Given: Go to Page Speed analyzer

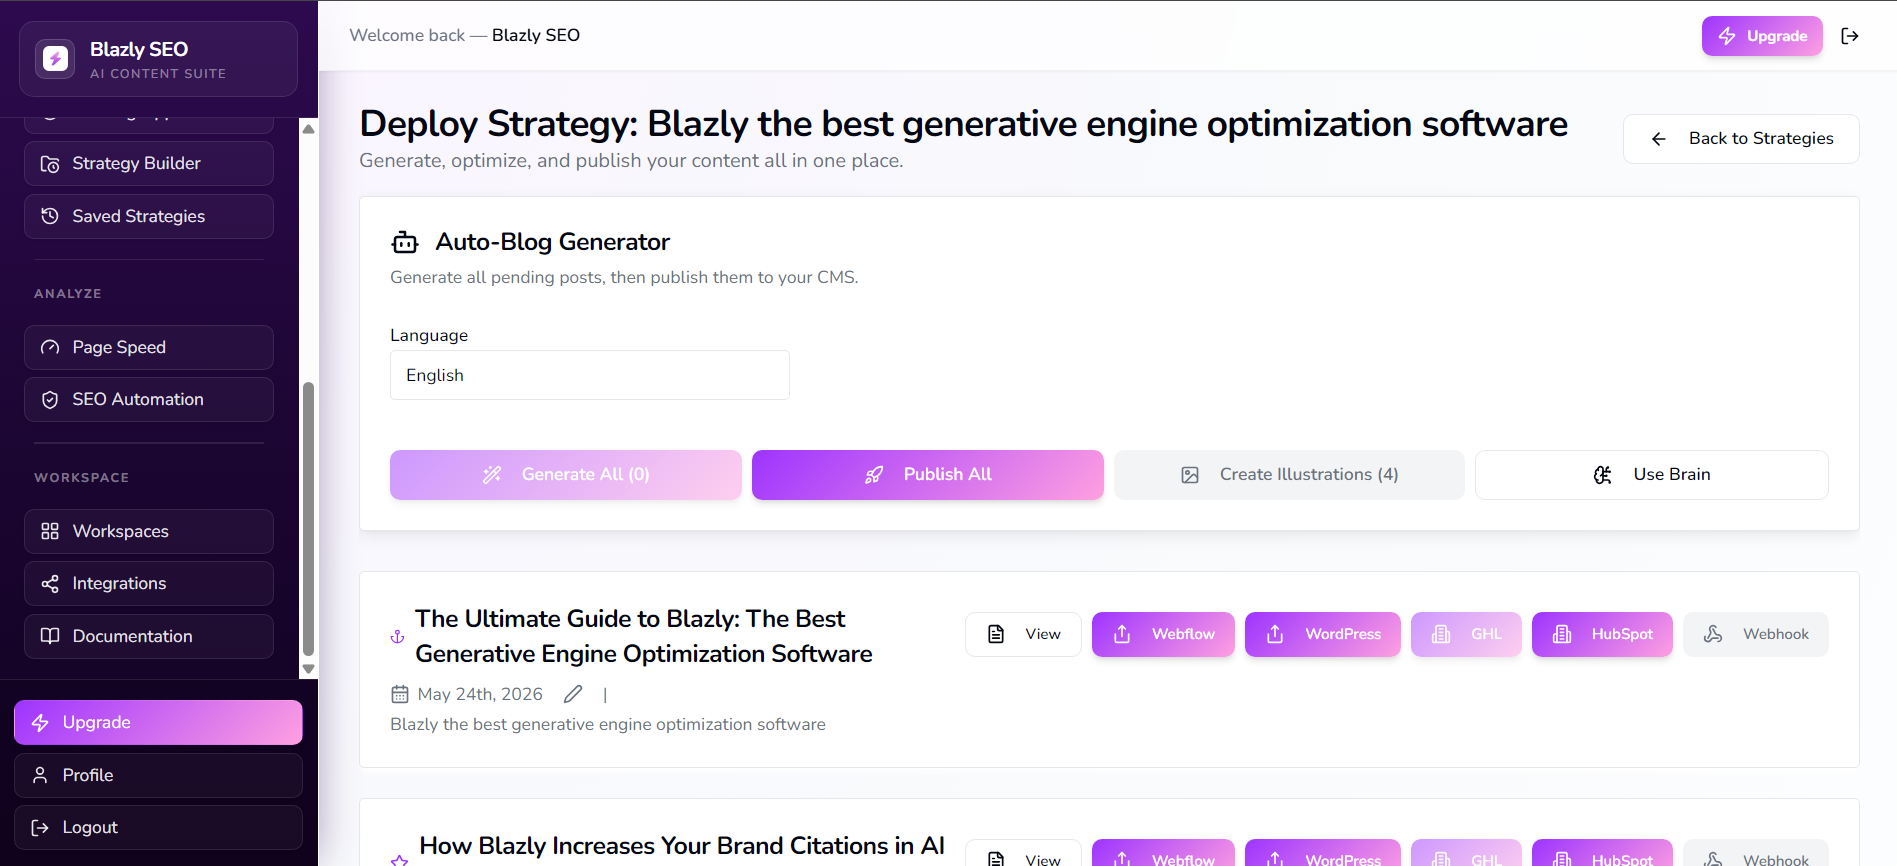Looking at the screenshot, I should pyautogui.click(x=149, y=347).
